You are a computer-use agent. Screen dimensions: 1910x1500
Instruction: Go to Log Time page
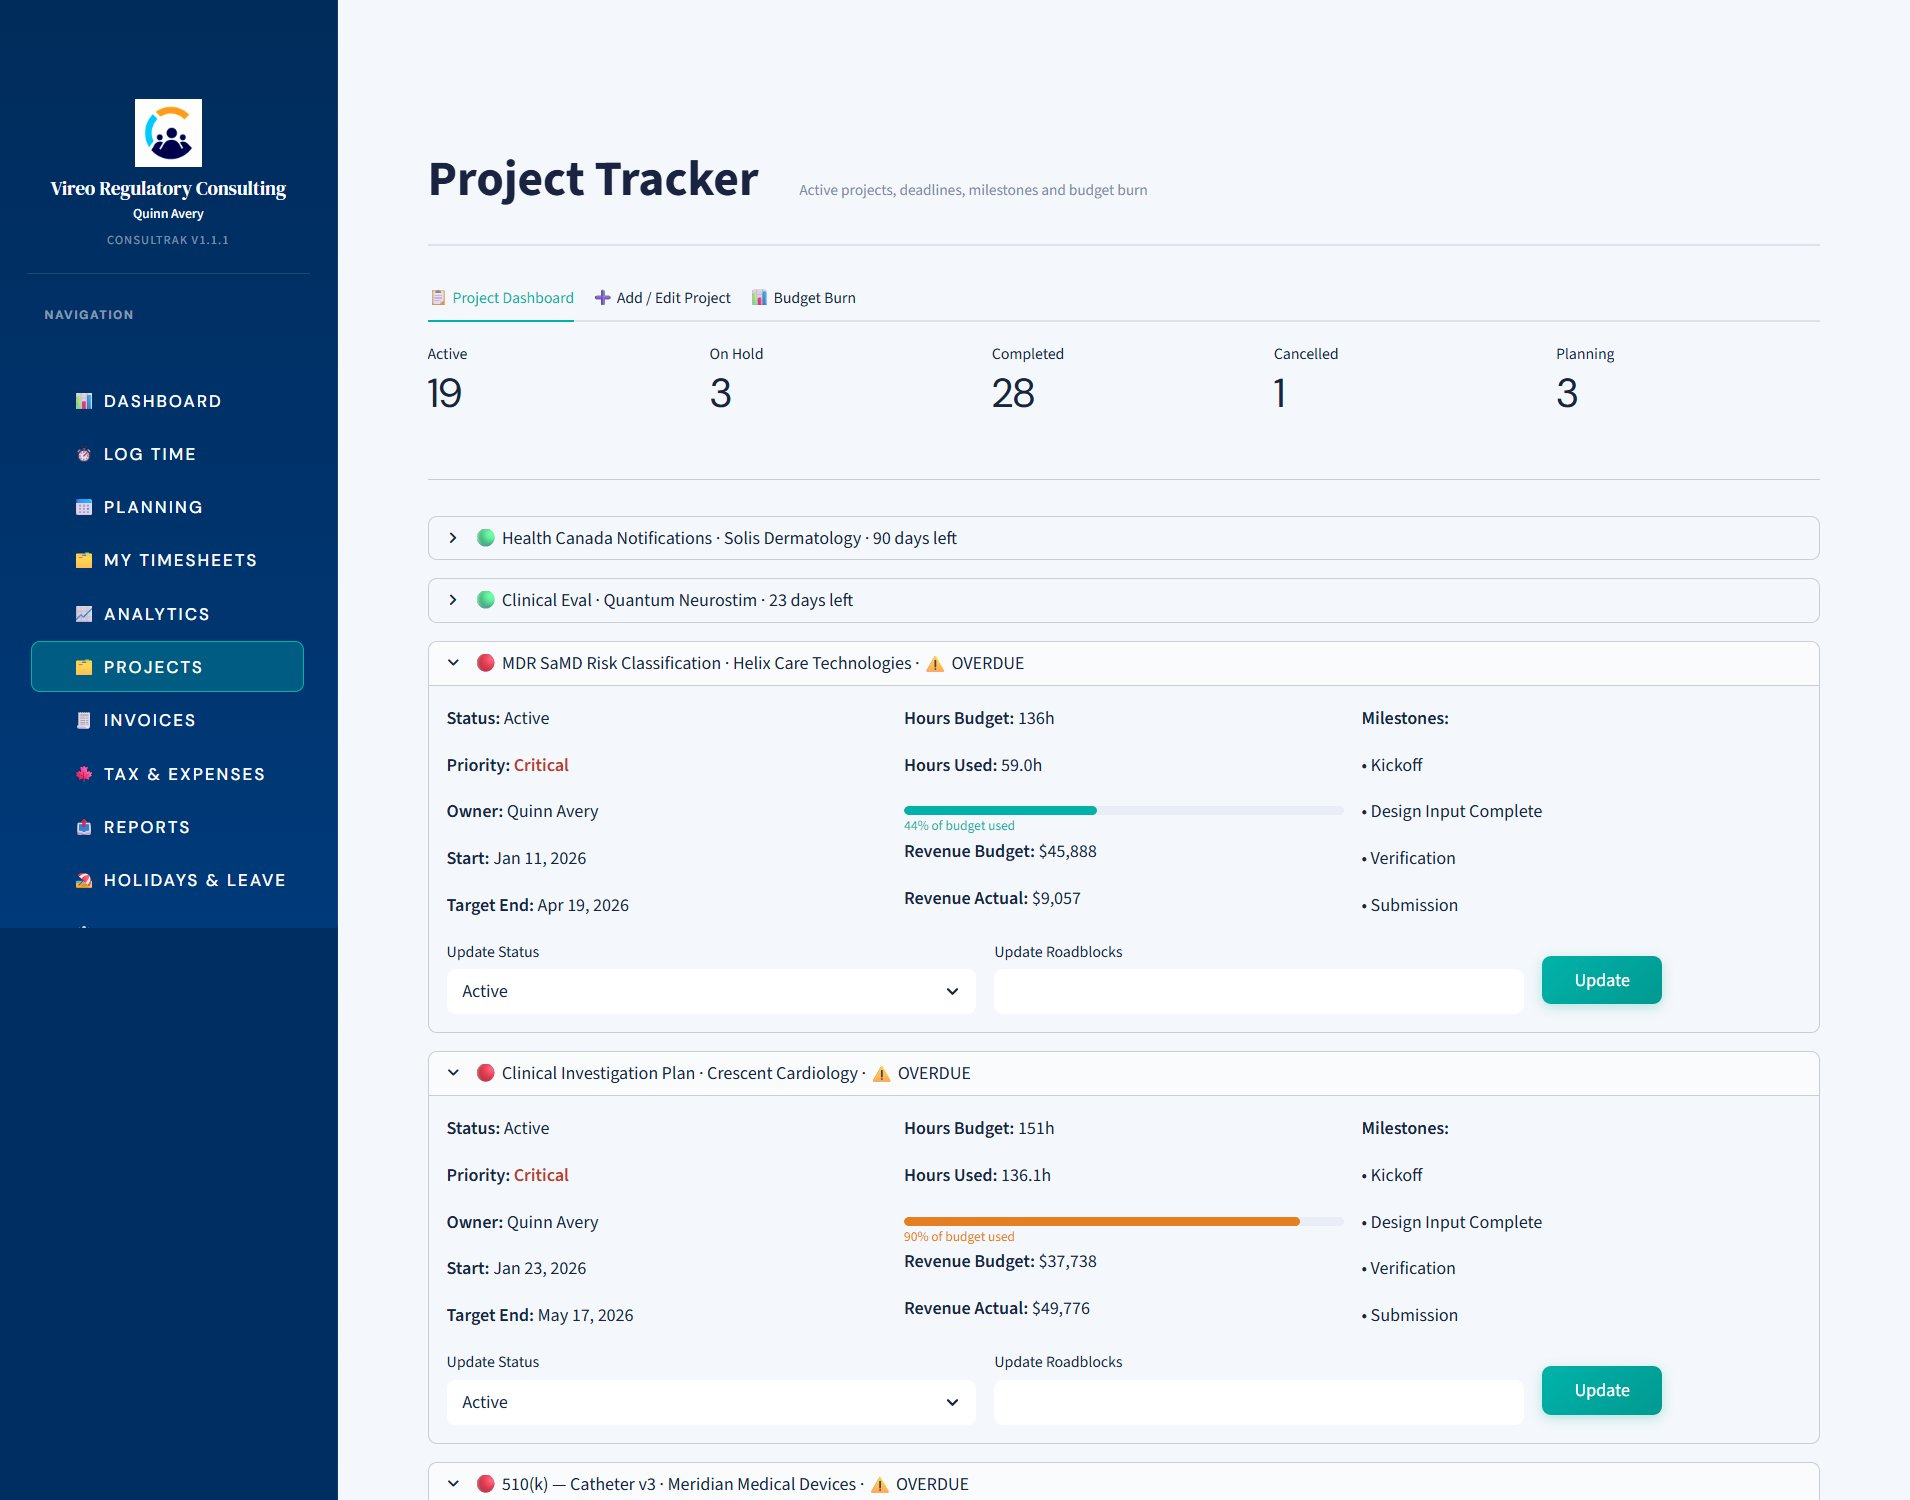pyautogui.click(x=167, y=454)
